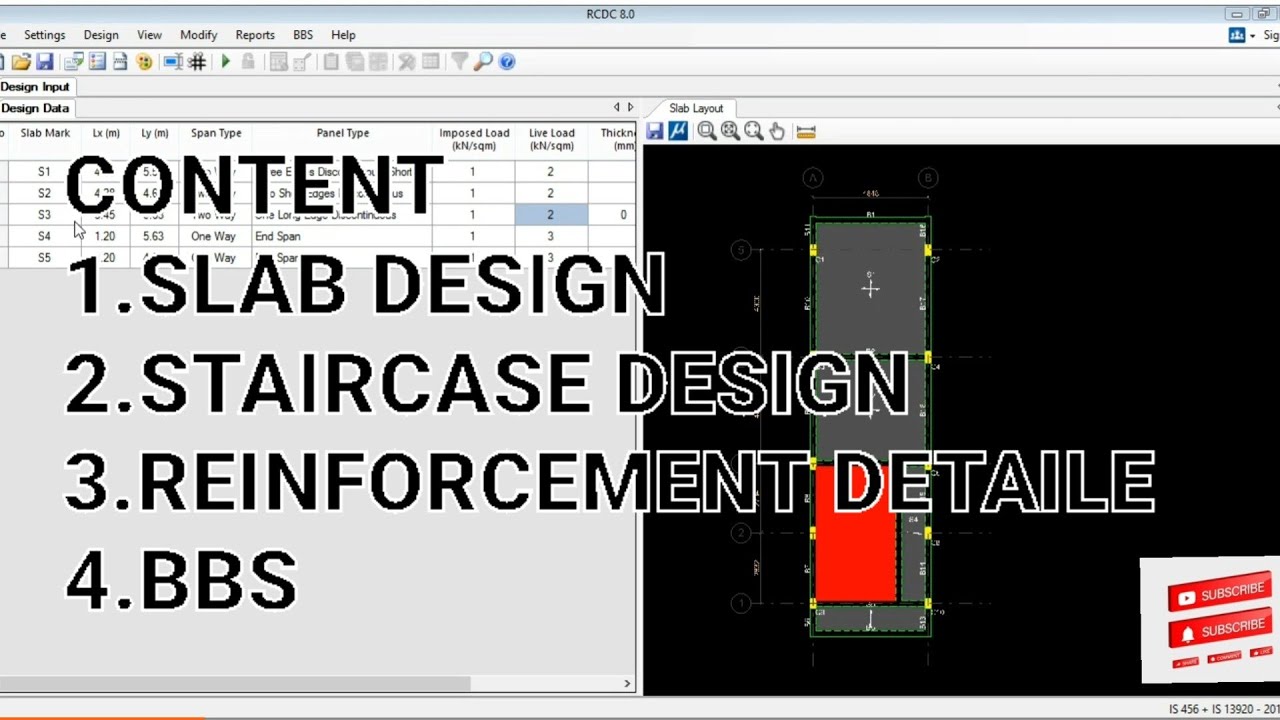
Task: Click the third zoom icon in Slab Layout toolbar
Action: [x=753, y=131]
